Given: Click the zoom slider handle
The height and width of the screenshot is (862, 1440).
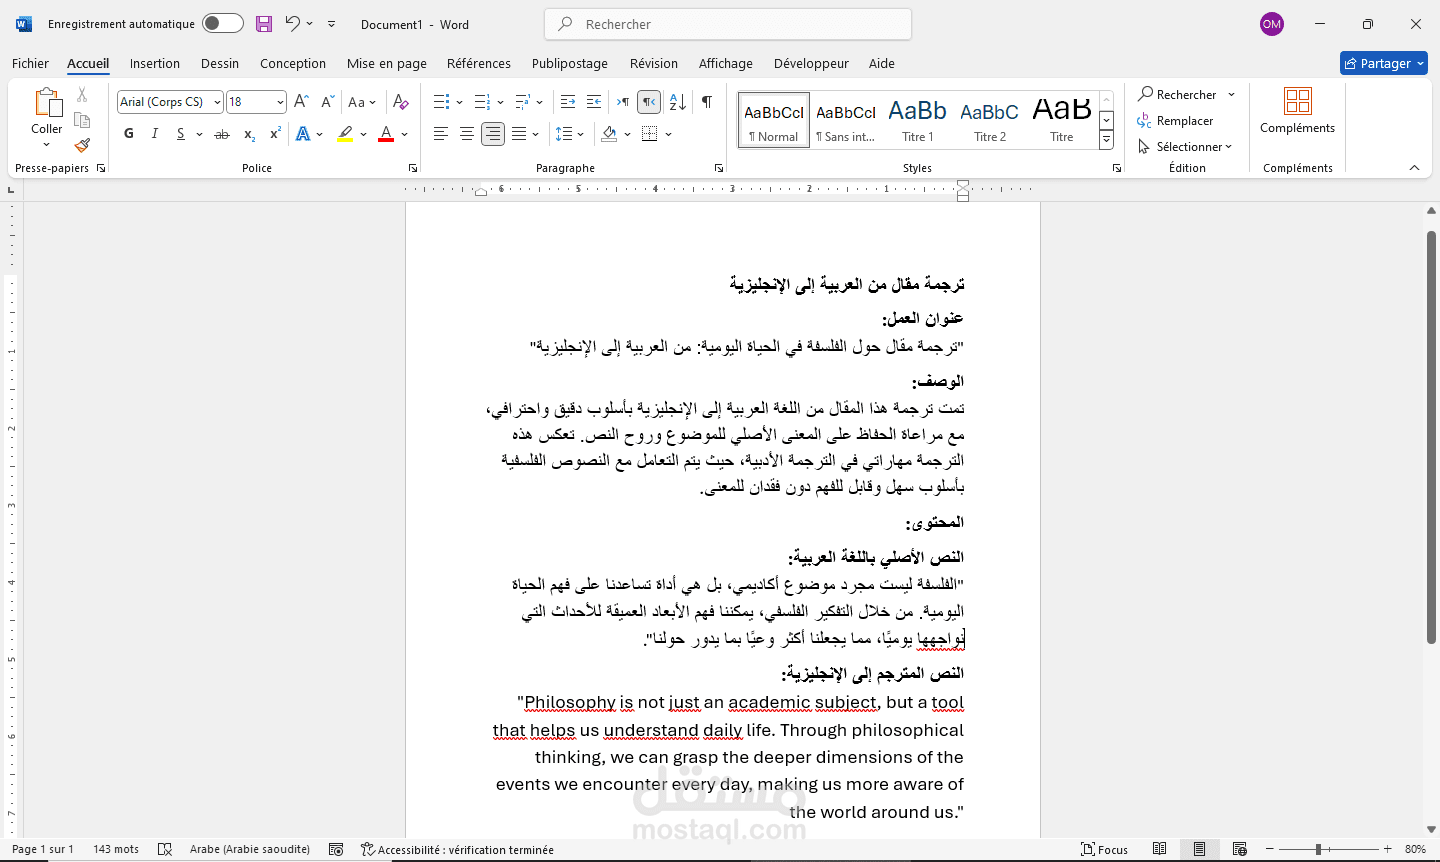Looking at the screenshot, I should [1319, 849].
